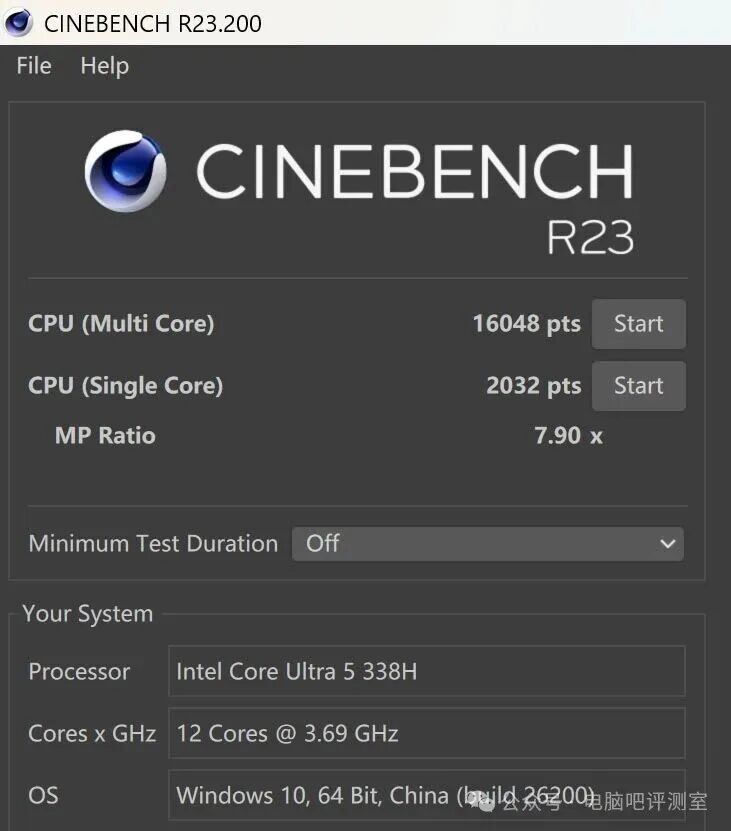Start the CPU Single Core benchmark
This screenshot has height=831, width=731.
point(638,386)
